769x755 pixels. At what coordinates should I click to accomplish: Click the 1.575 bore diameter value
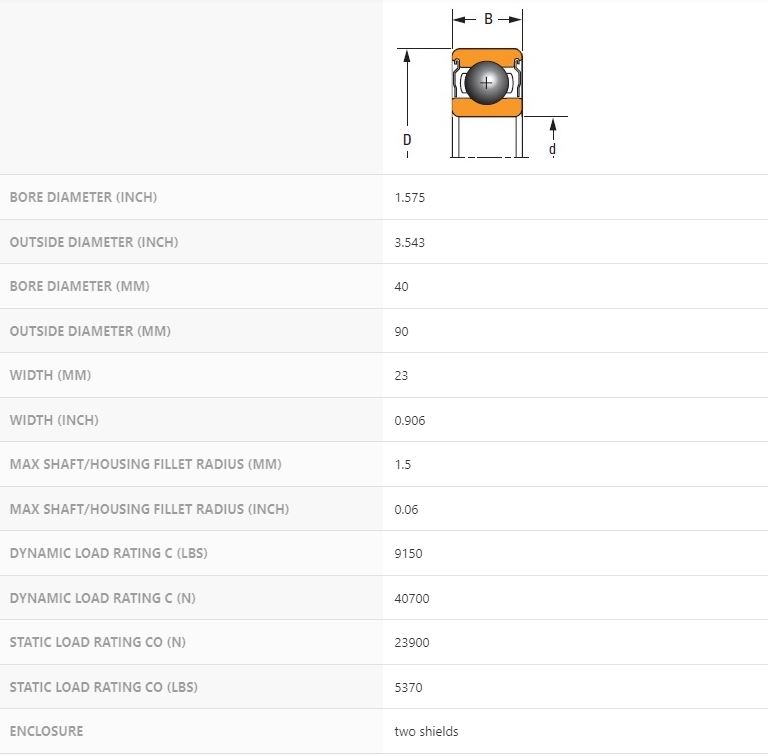[410, 198]
